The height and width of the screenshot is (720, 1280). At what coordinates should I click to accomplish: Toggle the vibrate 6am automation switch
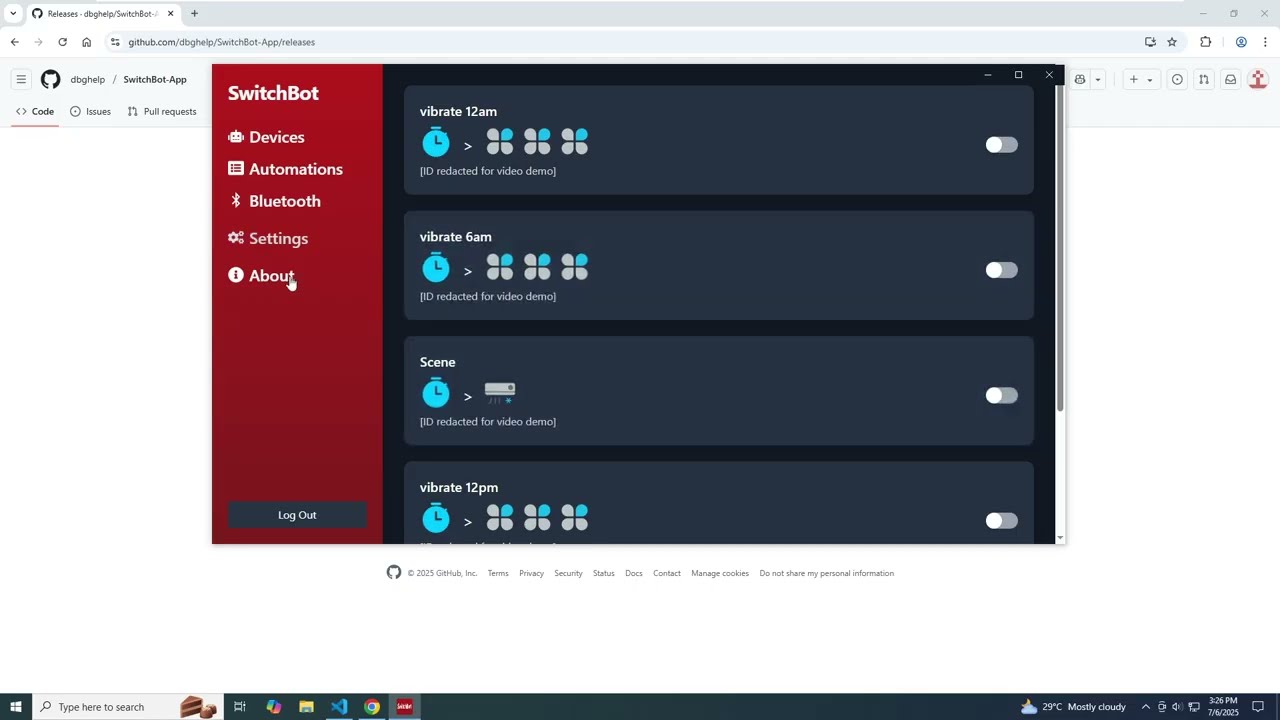click(x=1001, y=270)
